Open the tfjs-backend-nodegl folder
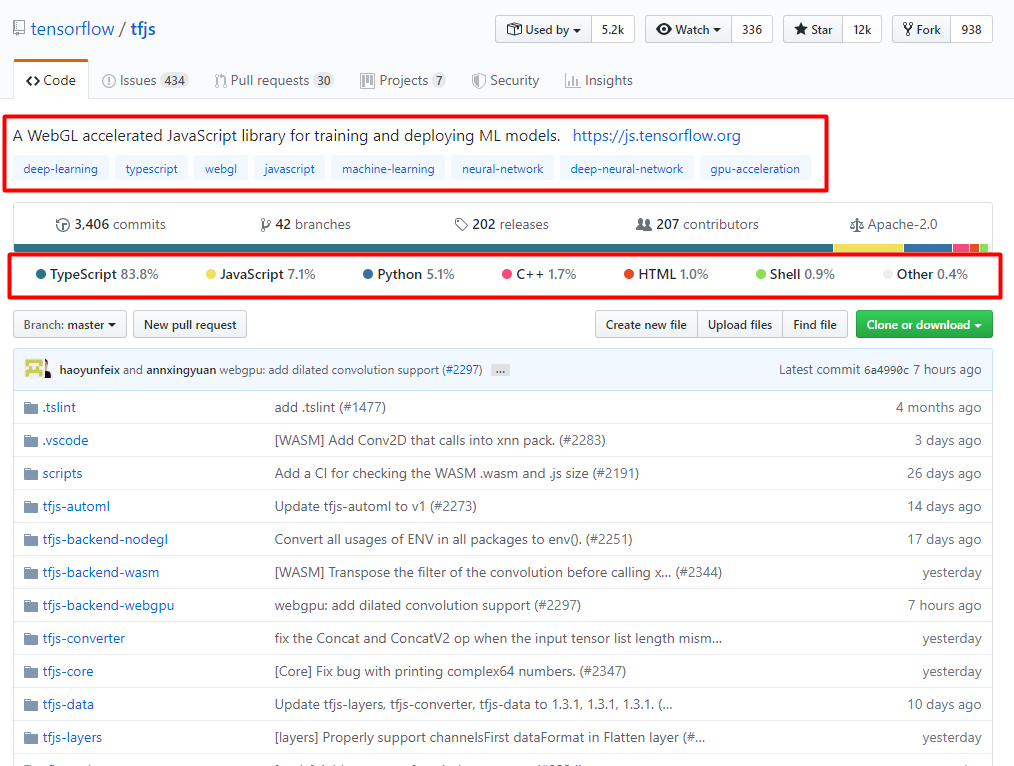The width and height of the screenshot is (1014, 766). point(105,539)
